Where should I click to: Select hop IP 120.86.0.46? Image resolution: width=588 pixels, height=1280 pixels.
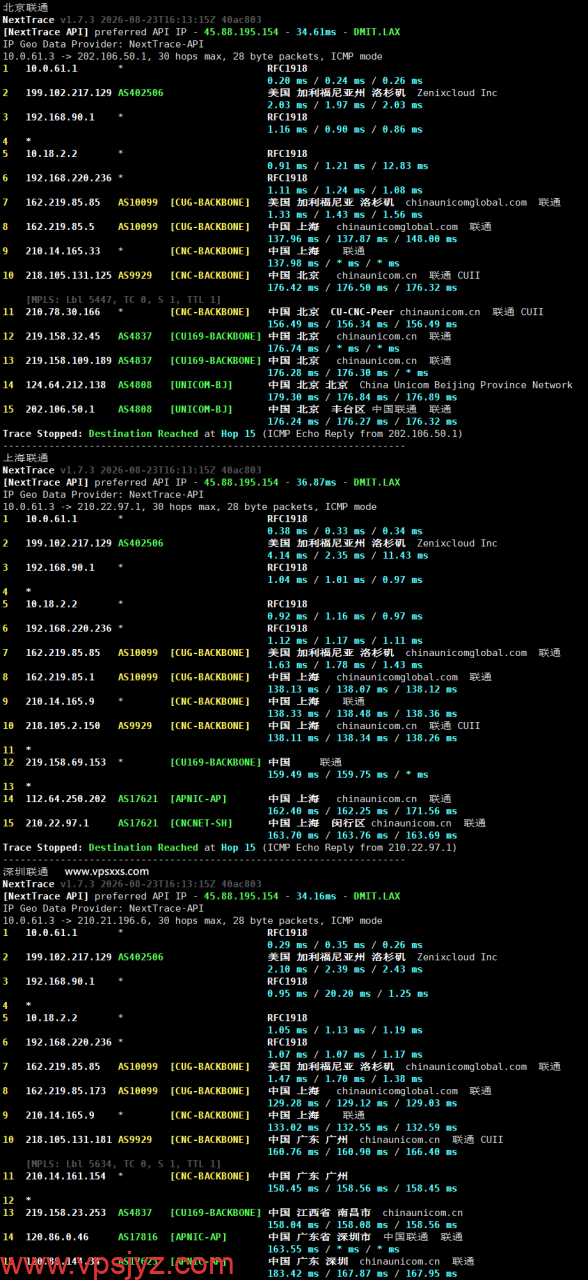[x=57, y=1237]
